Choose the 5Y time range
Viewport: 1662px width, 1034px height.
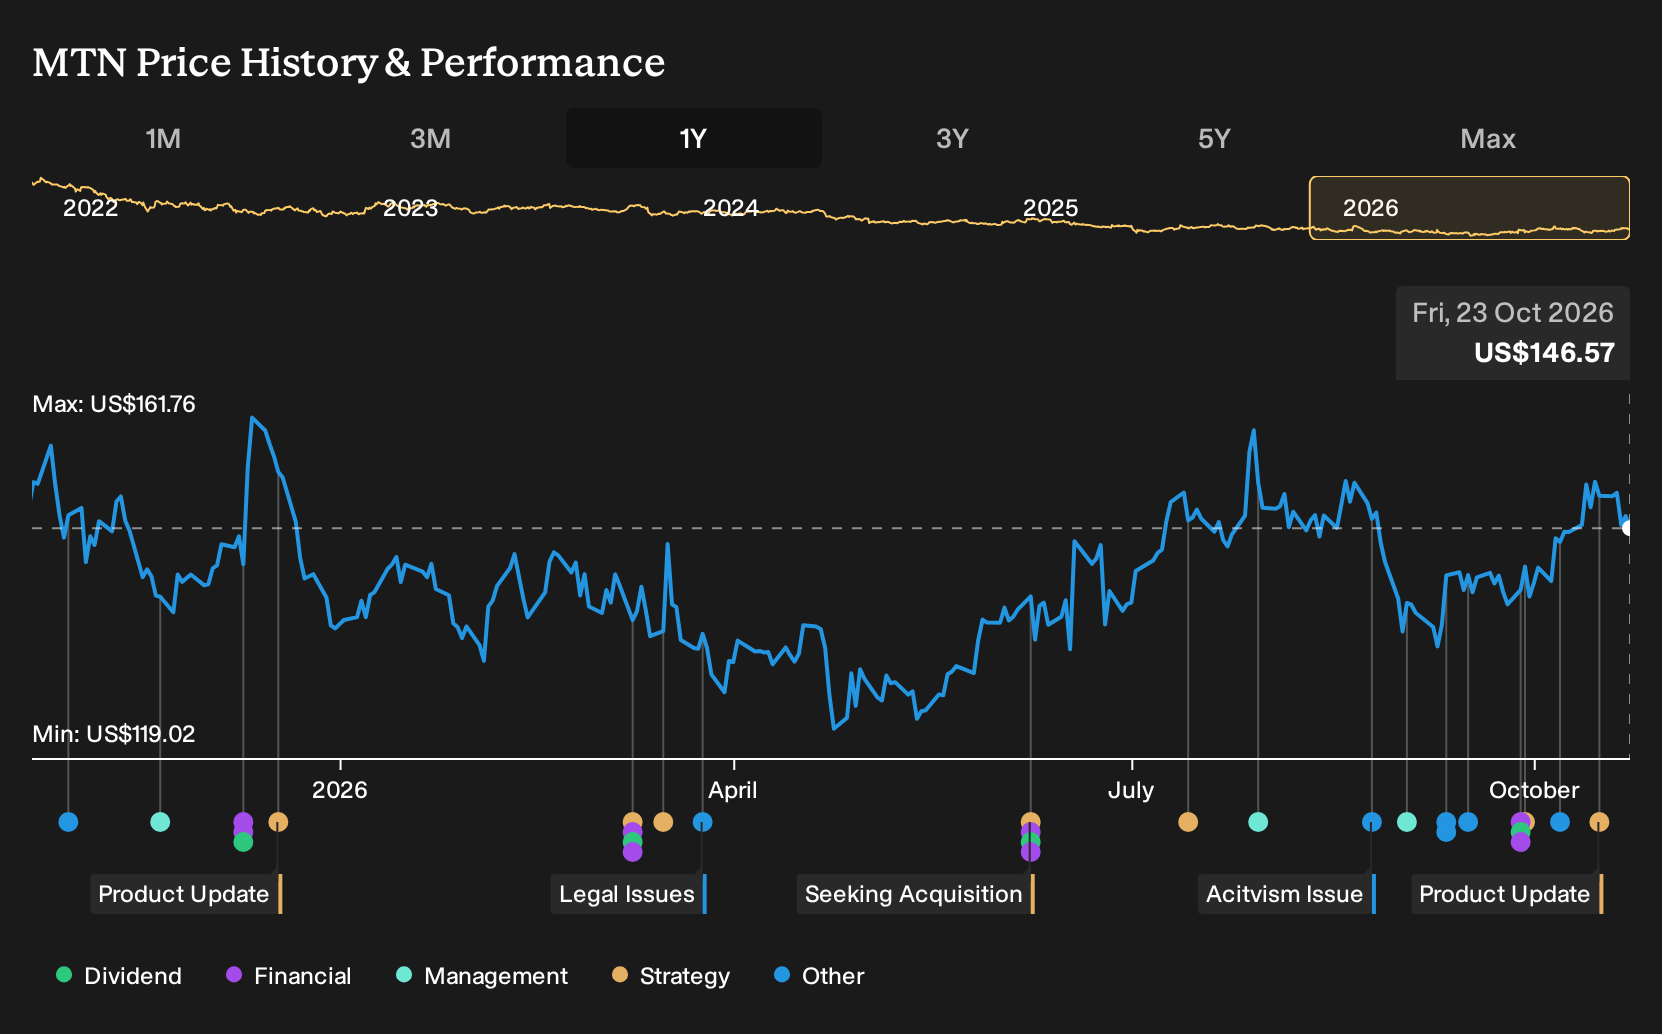point(1214,139)
